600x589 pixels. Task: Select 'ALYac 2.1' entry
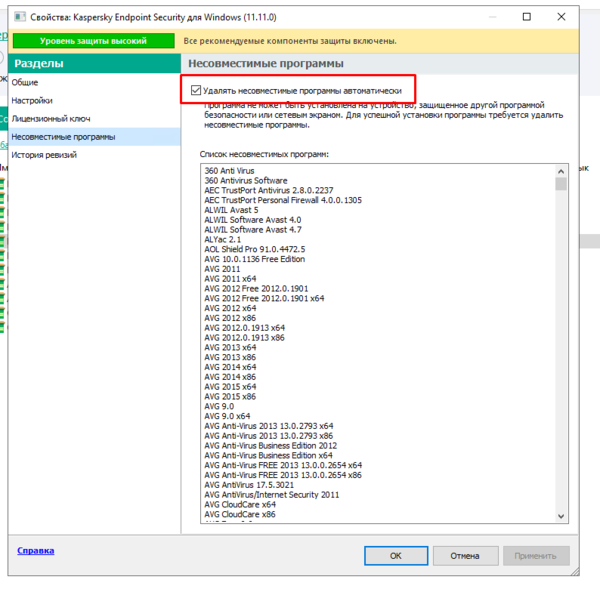[223, 240]
